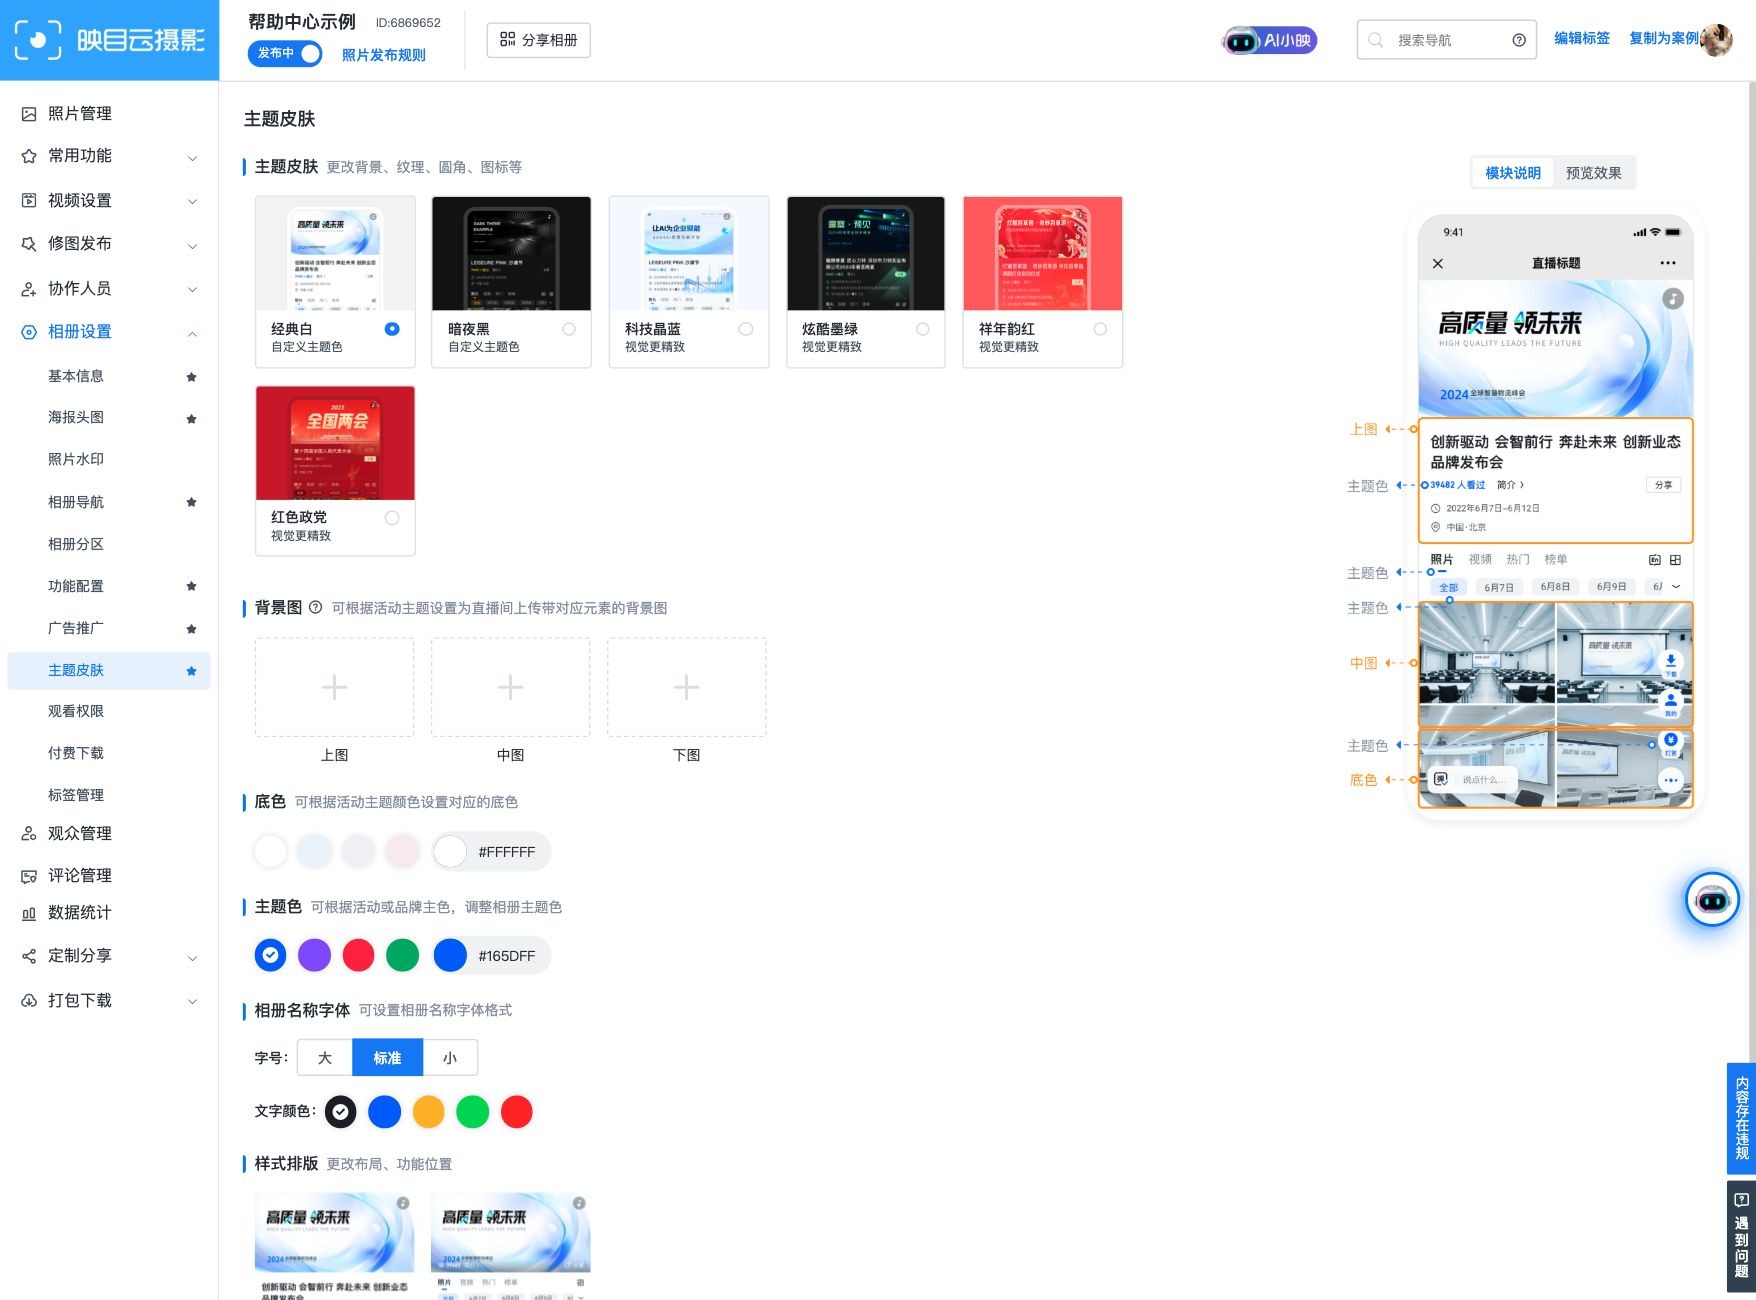Image resolution: width=1756 pixels, height=1300 pixels.
Task: Click the download icon in phone preview
Action: point(1671,664)
